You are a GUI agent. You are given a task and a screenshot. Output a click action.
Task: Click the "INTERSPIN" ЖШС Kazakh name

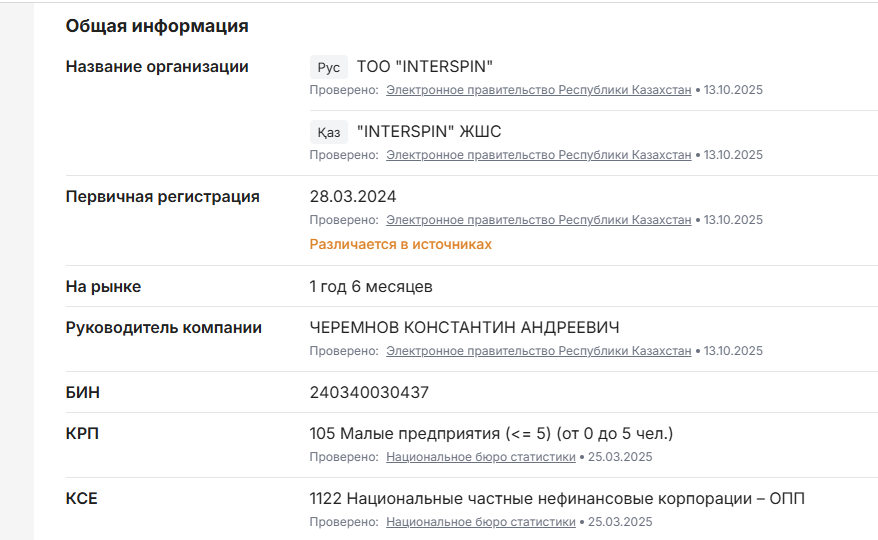pos(429,132)
